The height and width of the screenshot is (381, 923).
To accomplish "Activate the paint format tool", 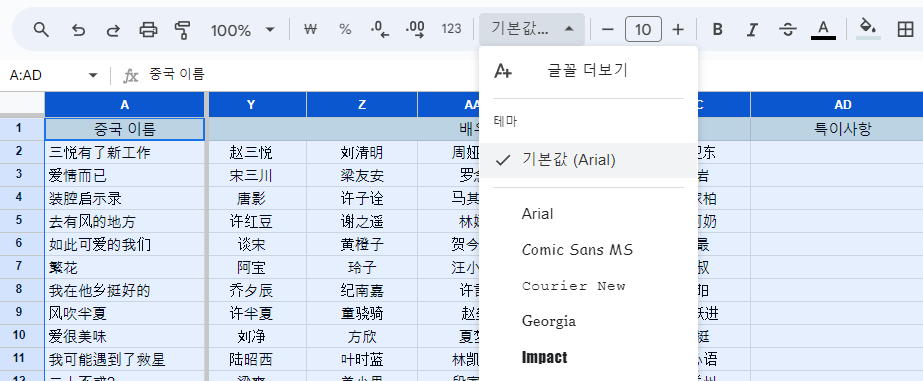I will pos(183,29).
